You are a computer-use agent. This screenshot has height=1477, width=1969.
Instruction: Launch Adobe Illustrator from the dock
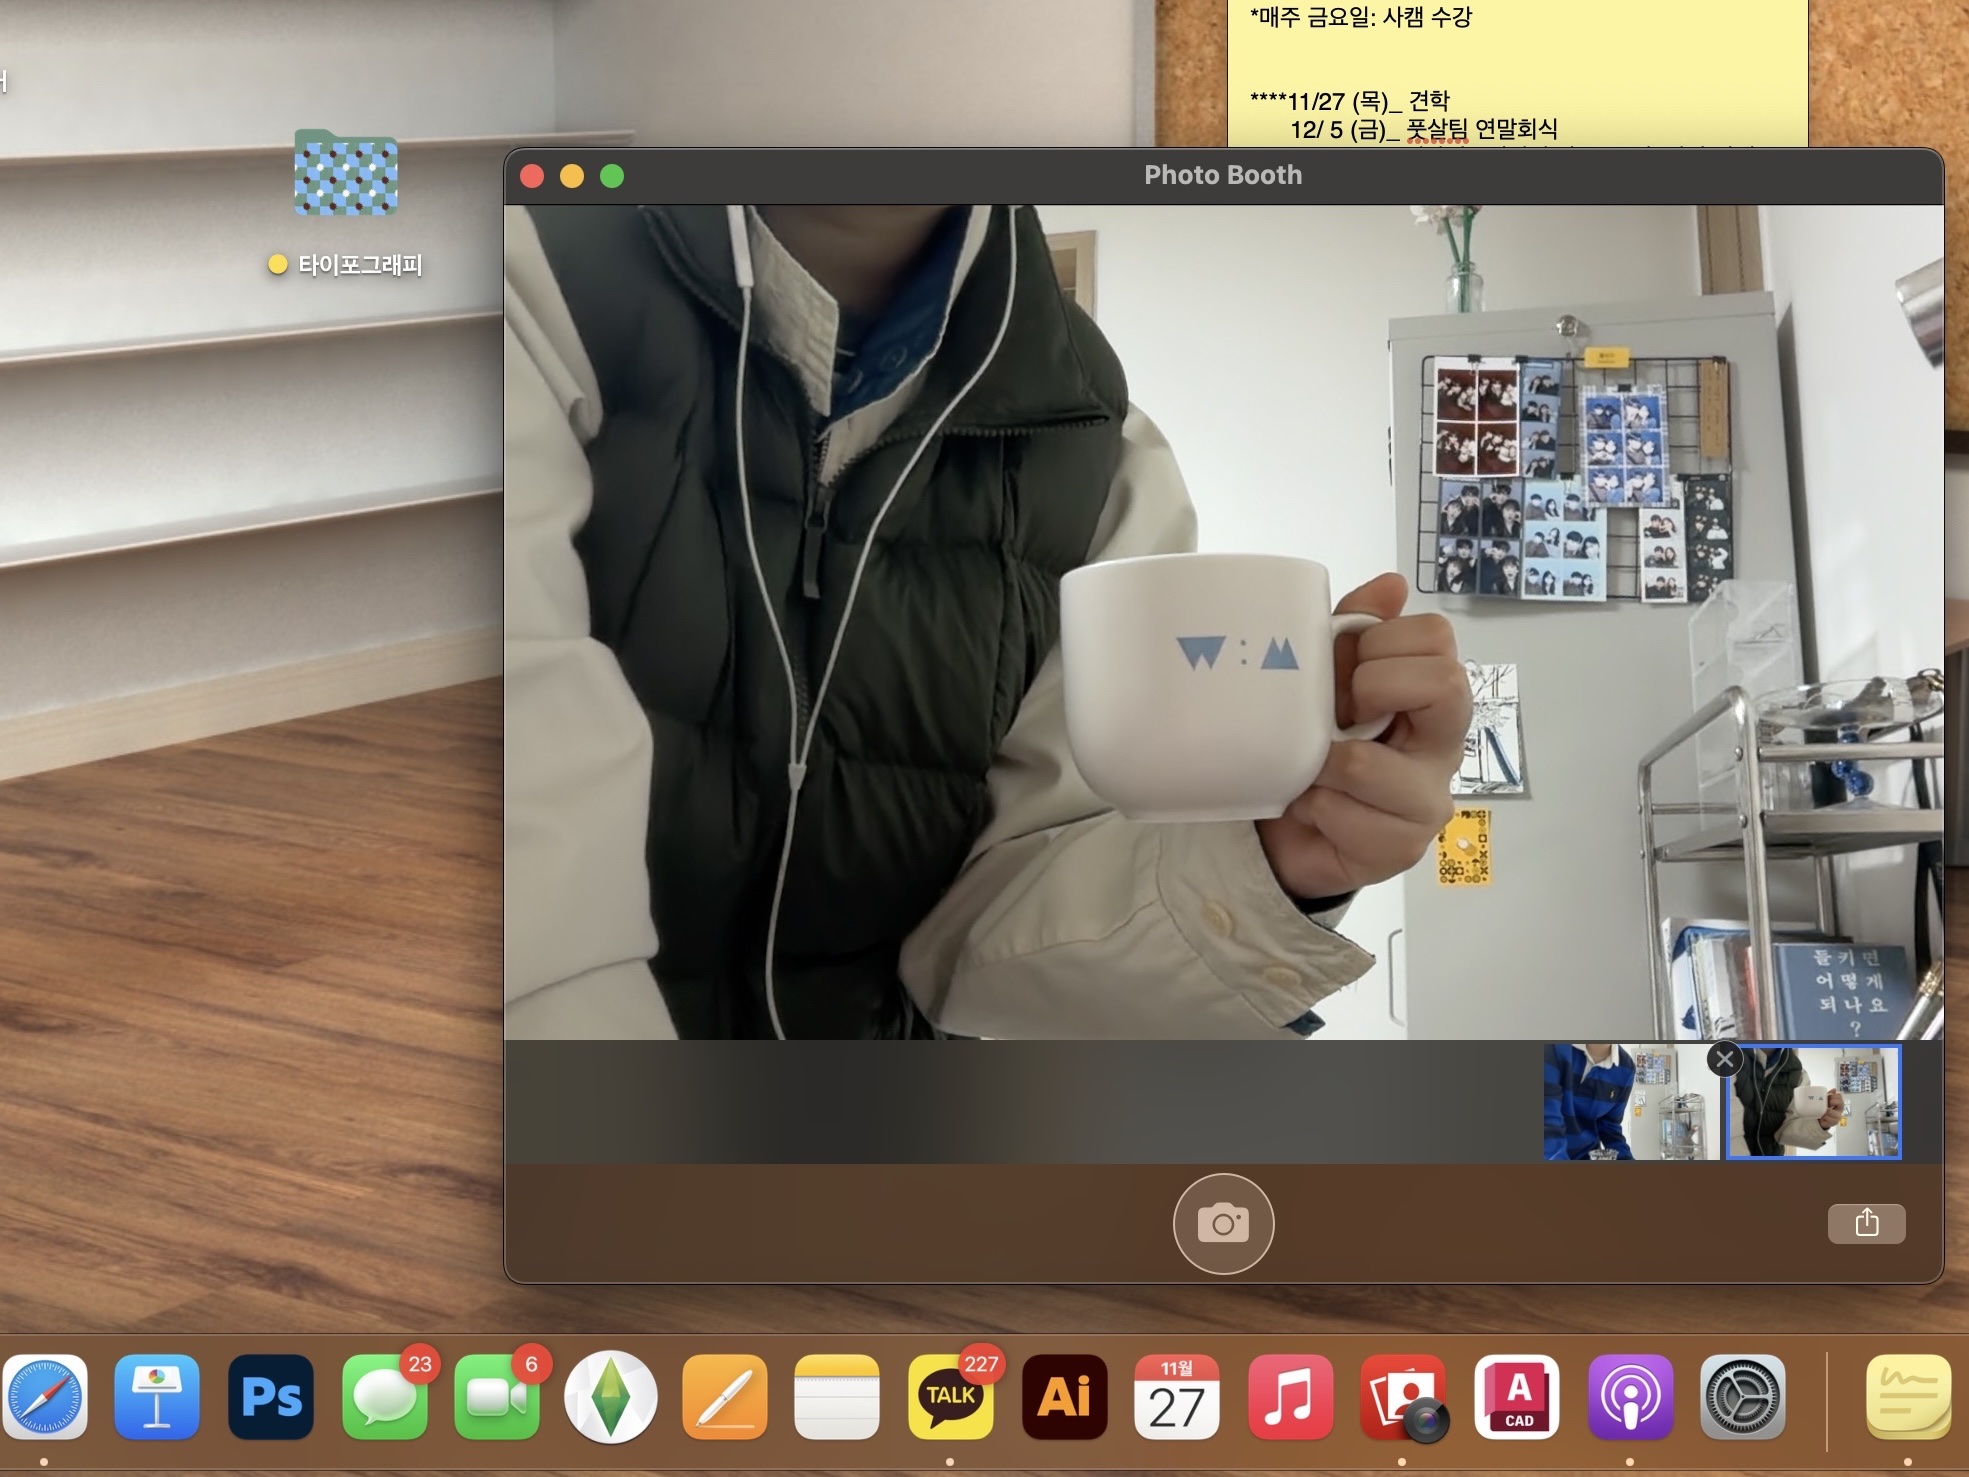click(x=1064, y=1397)
